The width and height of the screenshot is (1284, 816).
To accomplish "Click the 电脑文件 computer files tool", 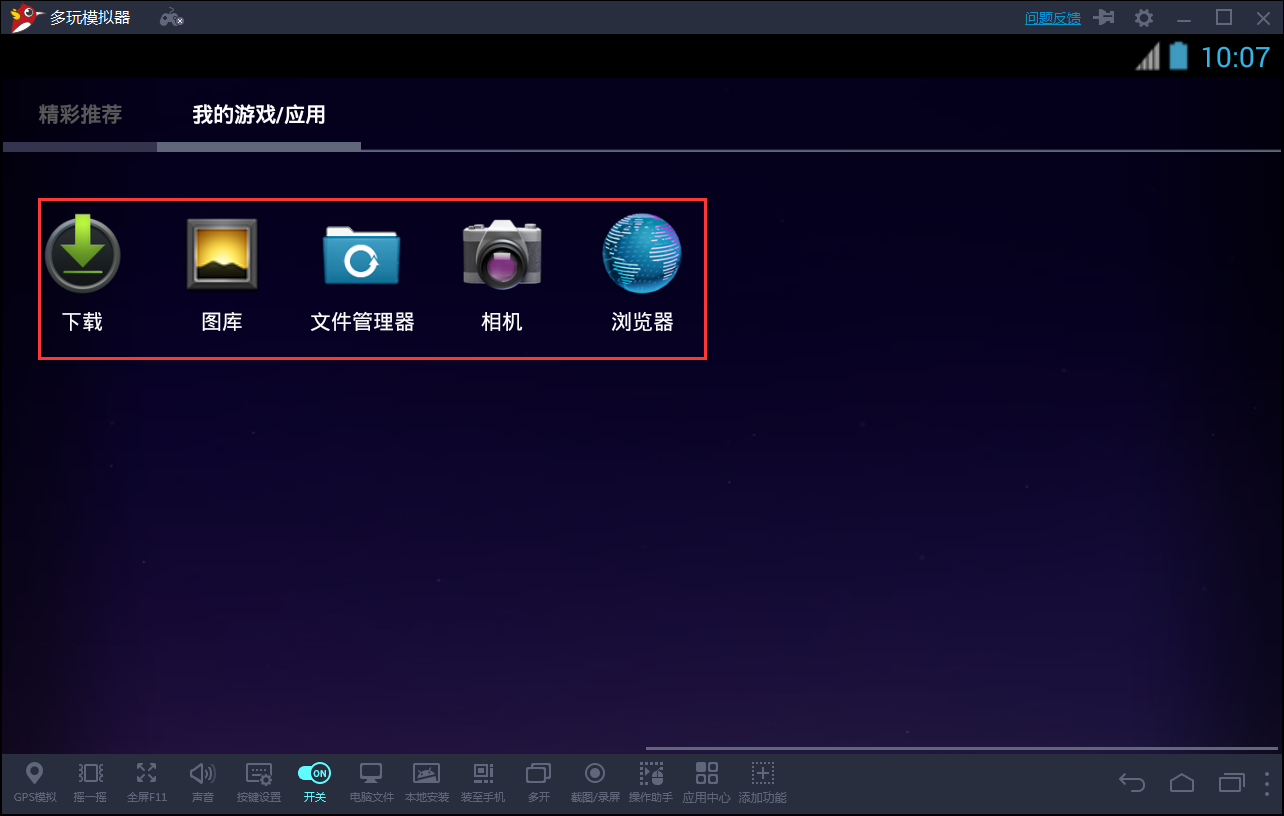I will click(x=370, y=782).
